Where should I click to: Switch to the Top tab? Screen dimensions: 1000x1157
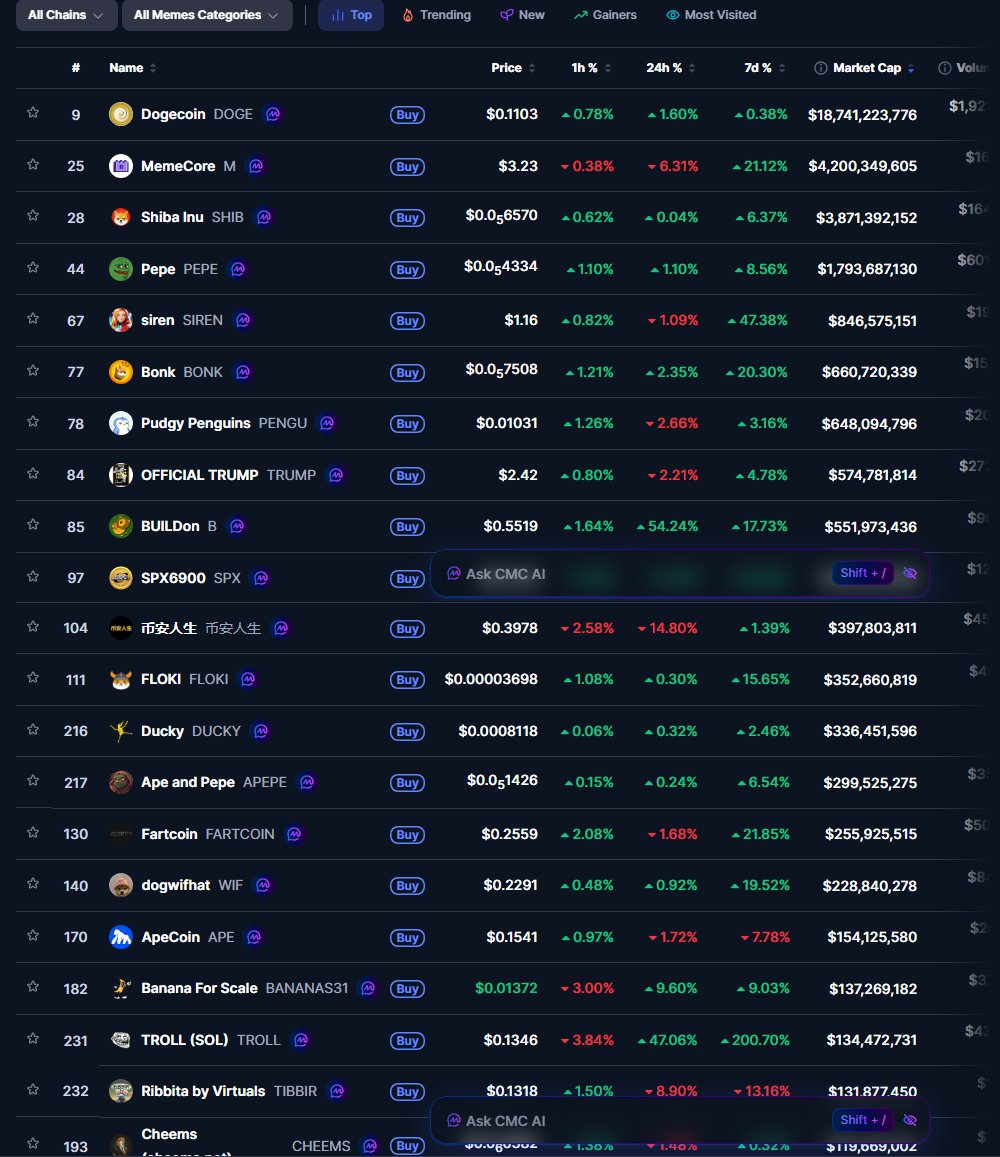click(351, 15)
